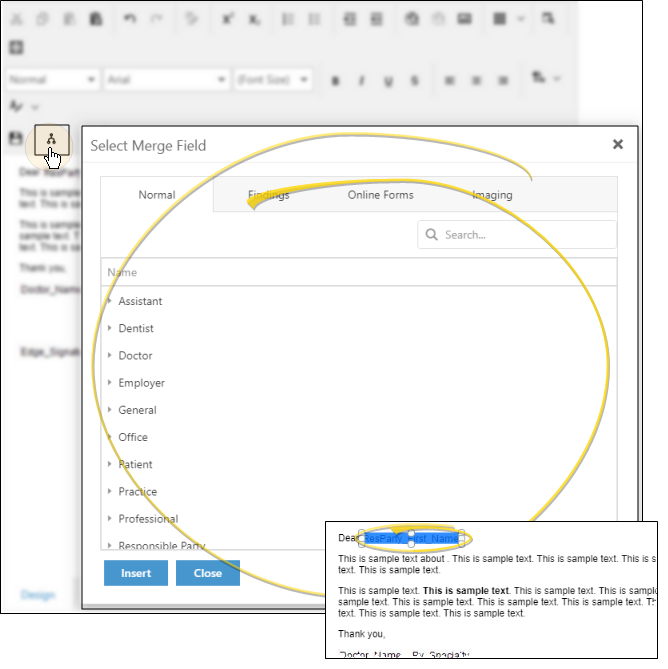668x669 pixels.
Task: Click the Insert button
Action: coord(136,573)
